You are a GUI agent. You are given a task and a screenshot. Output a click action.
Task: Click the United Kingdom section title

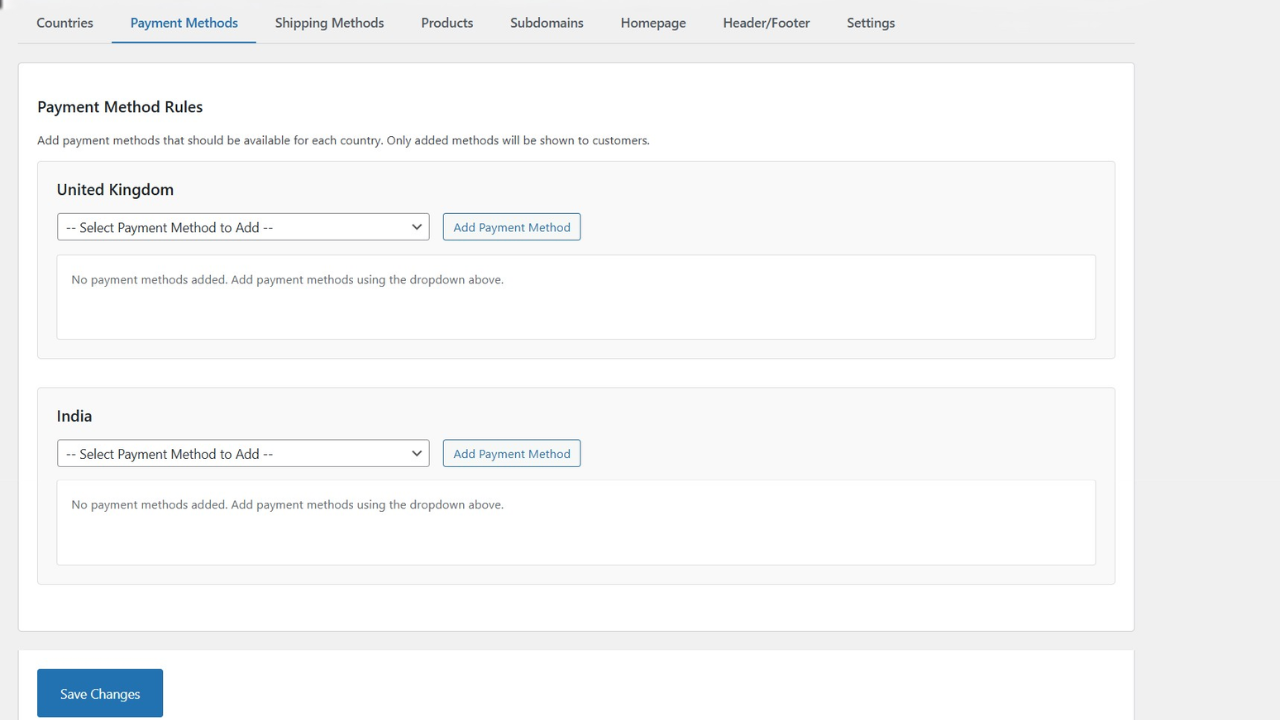click(115, 189)
